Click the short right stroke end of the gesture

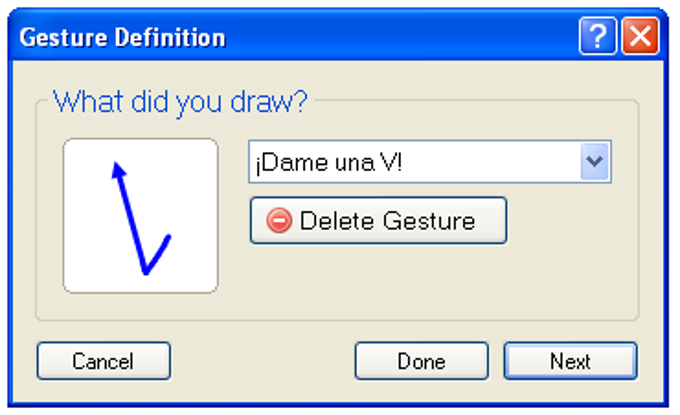168,237
